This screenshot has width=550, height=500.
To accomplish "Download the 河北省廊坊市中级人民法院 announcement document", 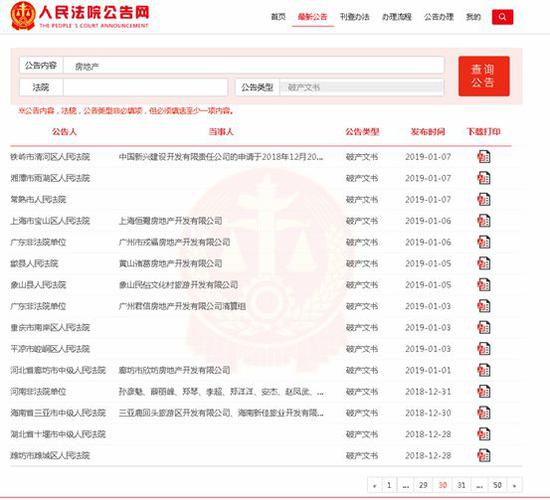I will coord(484,370).
